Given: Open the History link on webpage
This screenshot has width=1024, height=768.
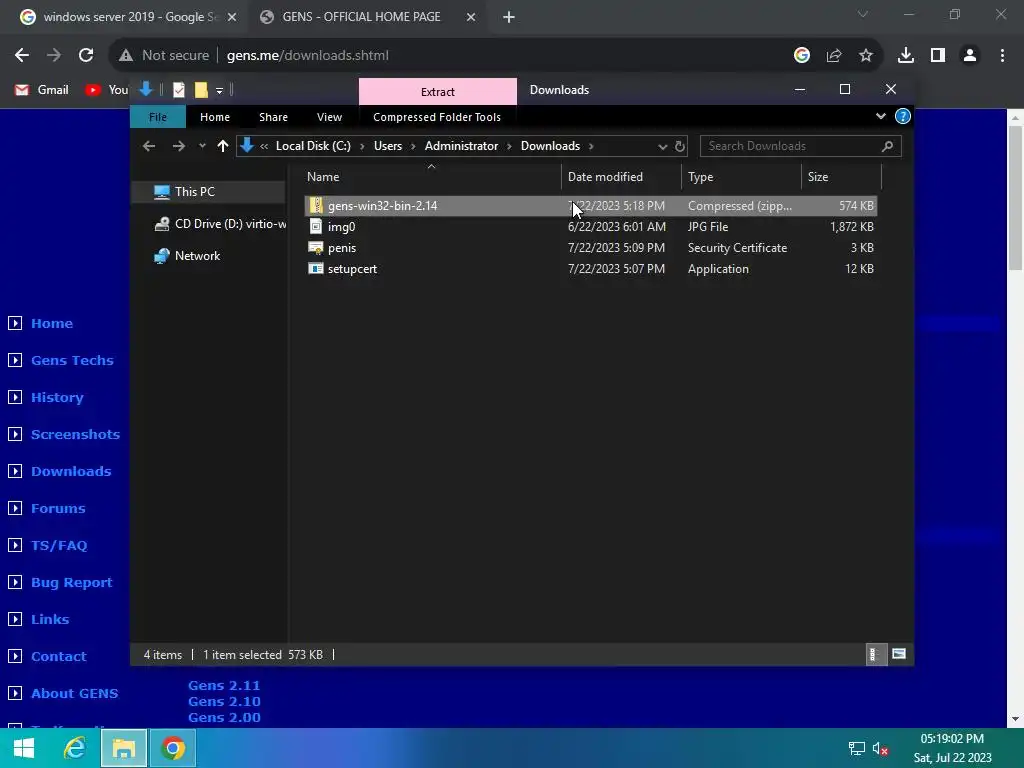Looking at the screenshot, I should [x=57, y=398].
